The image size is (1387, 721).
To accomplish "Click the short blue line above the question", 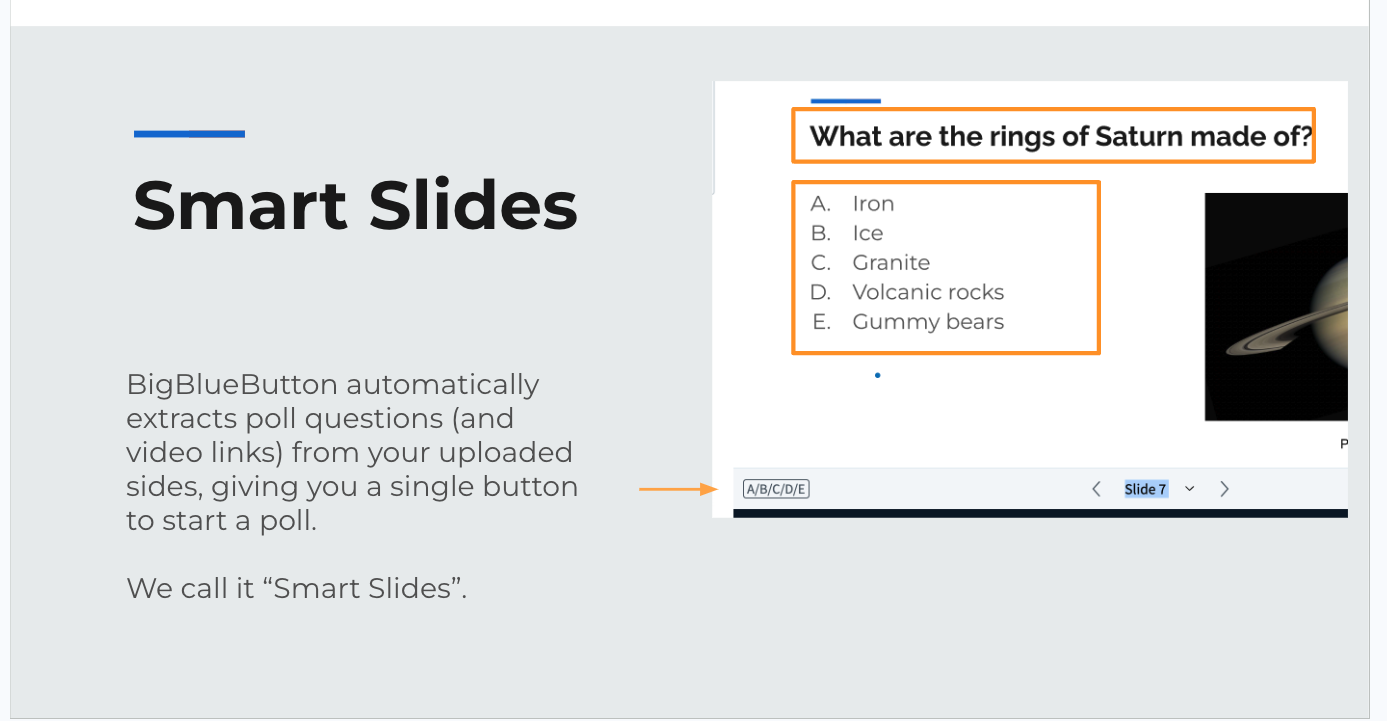I will click(x=845, y=101).
